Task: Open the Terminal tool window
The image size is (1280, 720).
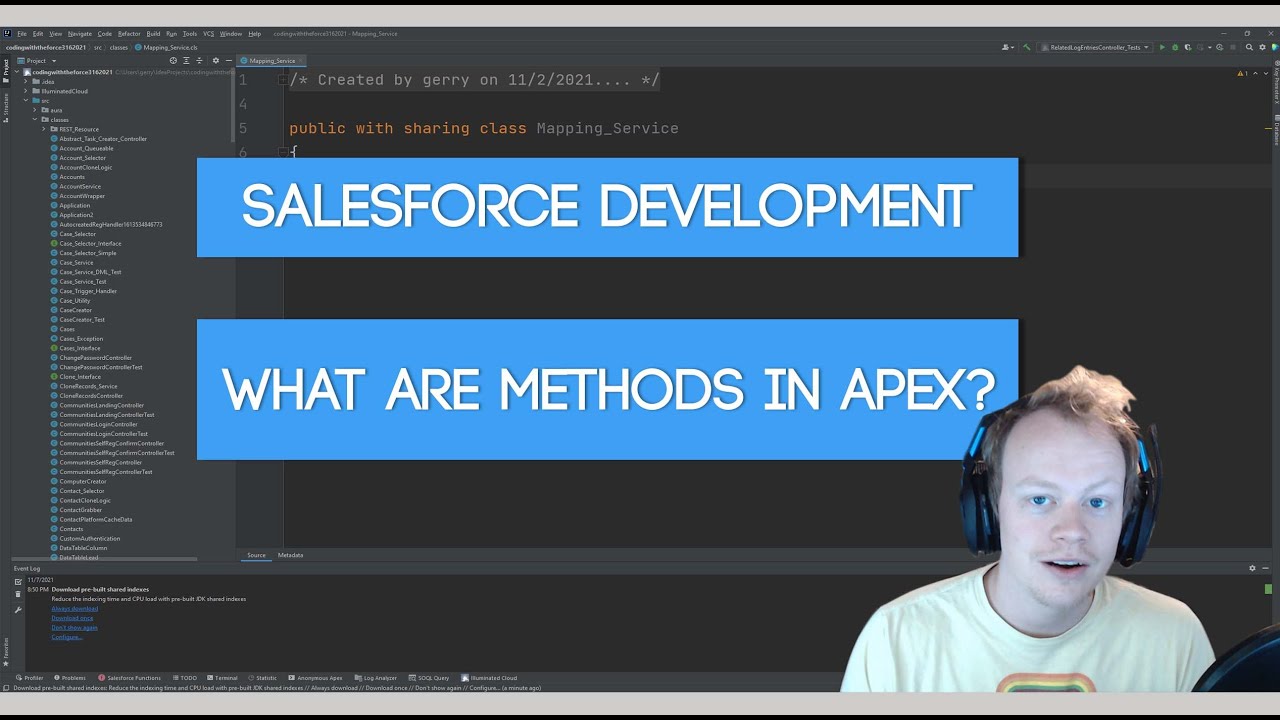Action: (222, 678)
